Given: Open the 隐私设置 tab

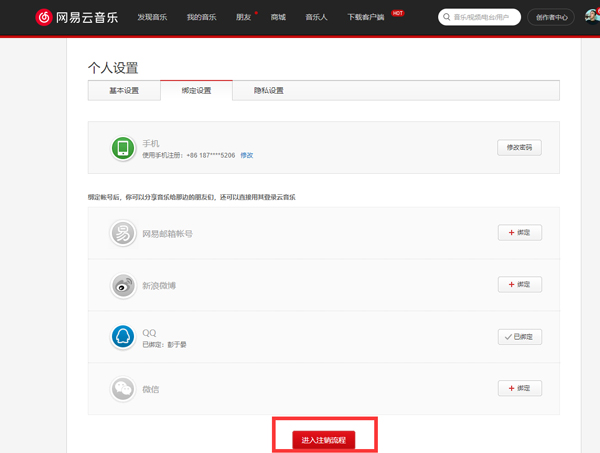Looking at the screenshot, I should point(268,91).
